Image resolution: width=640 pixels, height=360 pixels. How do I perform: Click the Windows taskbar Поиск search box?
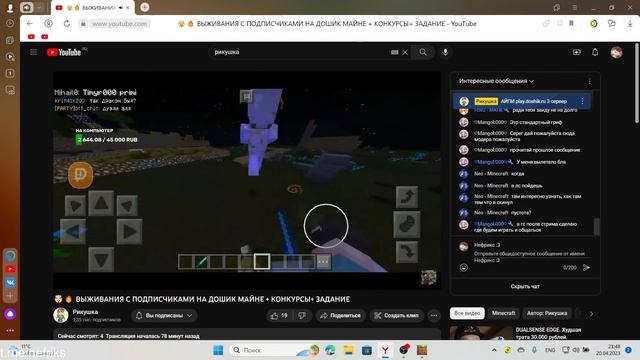(x=274, y=350)
